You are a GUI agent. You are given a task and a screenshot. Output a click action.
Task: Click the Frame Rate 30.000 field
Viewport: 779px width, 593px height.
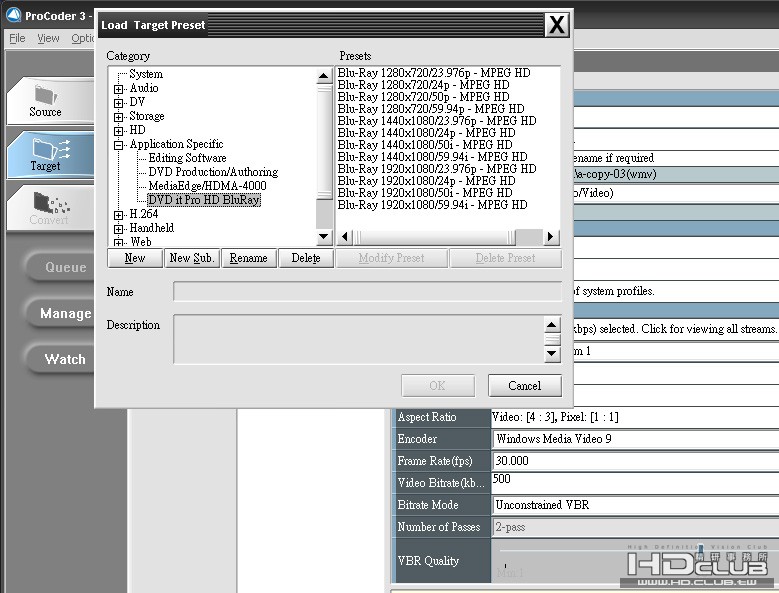pyautogui.click(x=635, y=461)
